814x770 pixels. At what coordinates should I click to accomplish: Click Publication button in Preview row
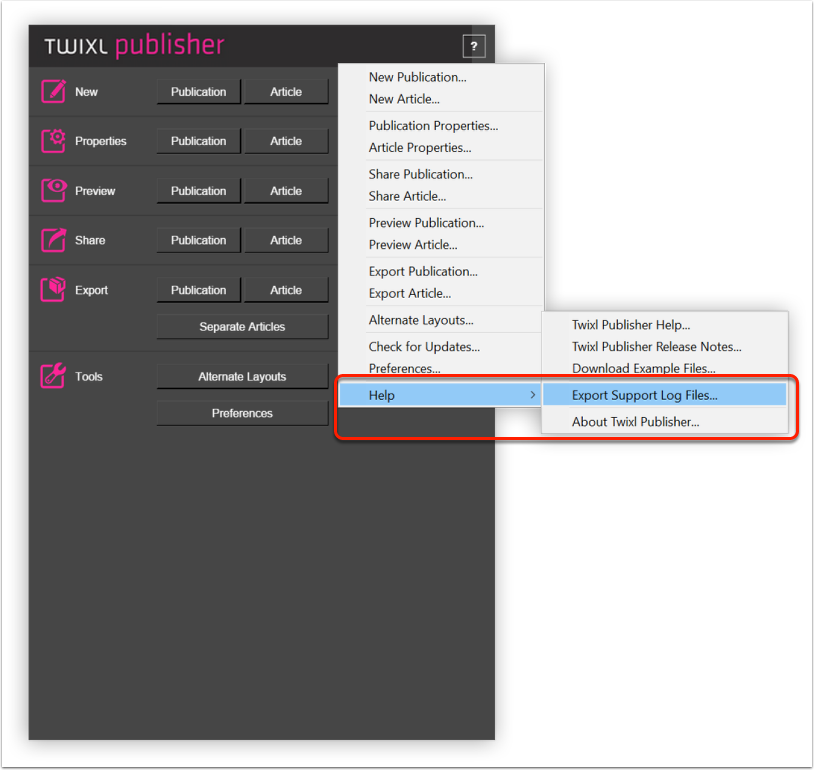[x=199, y=191]
